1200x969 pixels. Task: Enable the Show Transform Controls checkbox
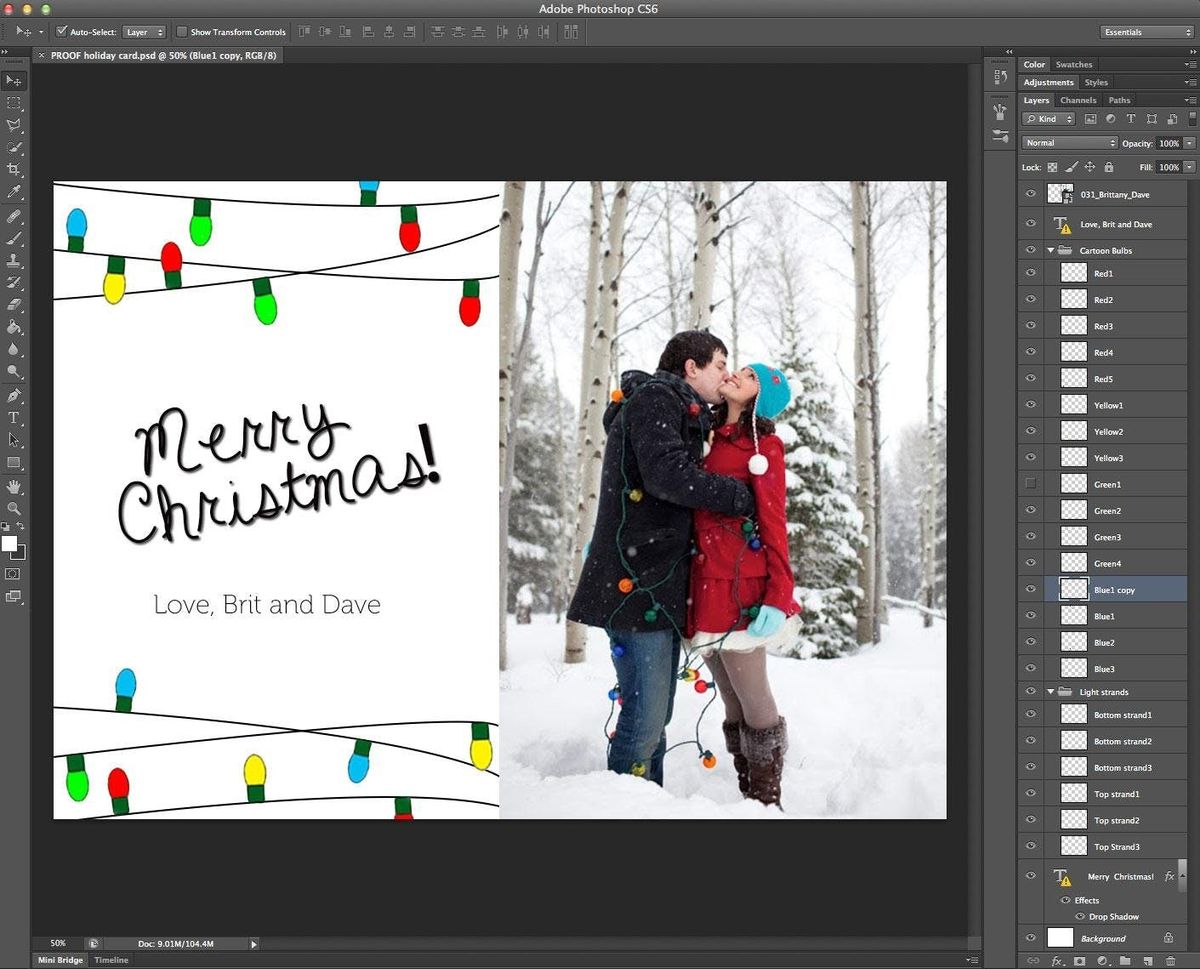click(x=181, y=32)
